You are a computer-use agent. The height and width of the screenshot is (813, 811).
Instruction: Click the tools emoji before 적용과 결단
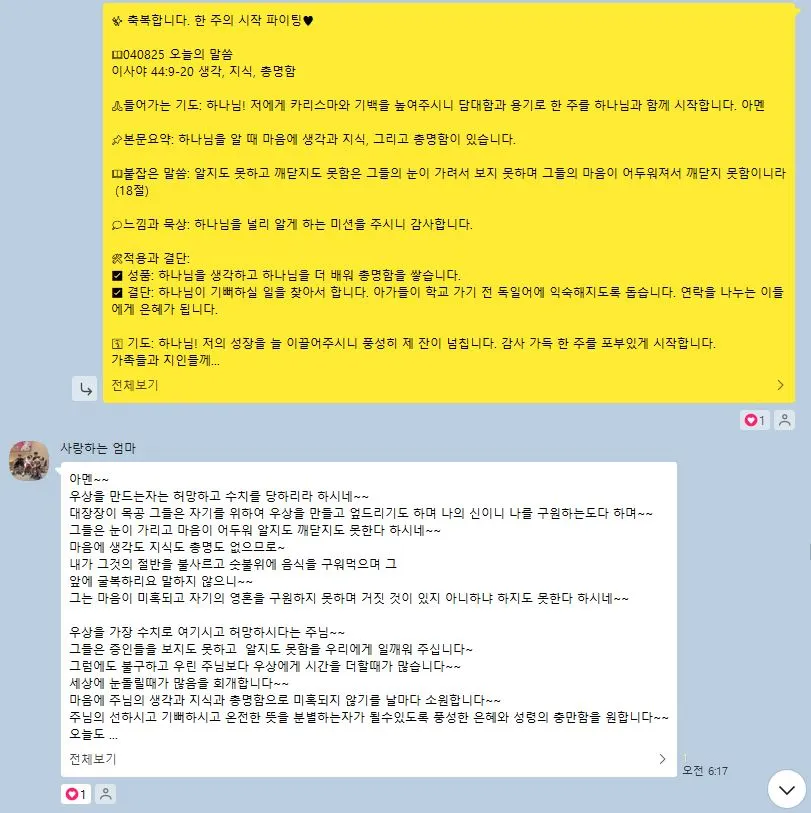(117, 259)
